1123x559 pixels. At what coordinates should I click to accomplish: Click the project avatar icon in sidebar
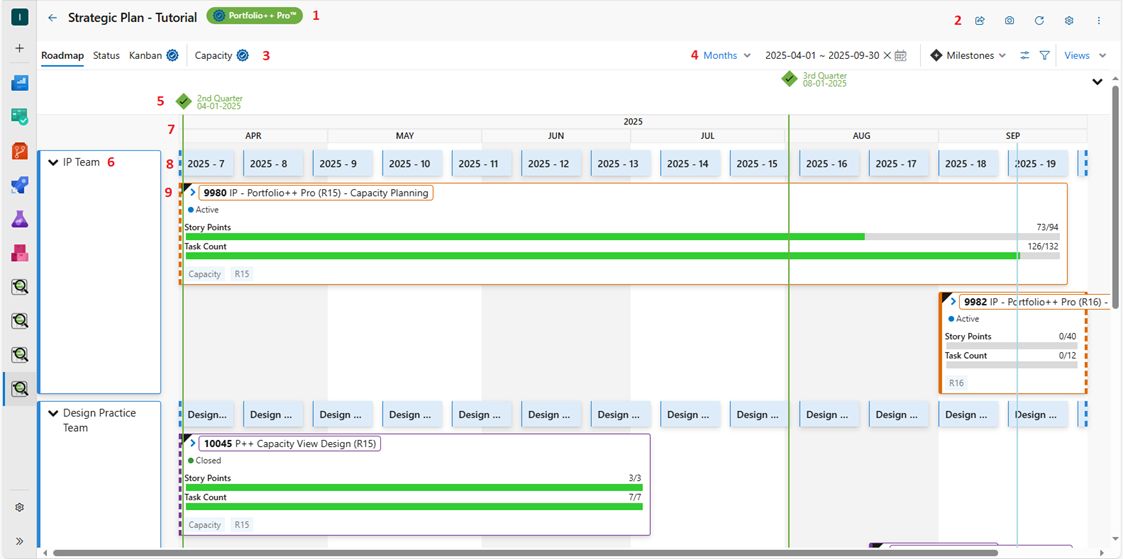pos(19,18)
